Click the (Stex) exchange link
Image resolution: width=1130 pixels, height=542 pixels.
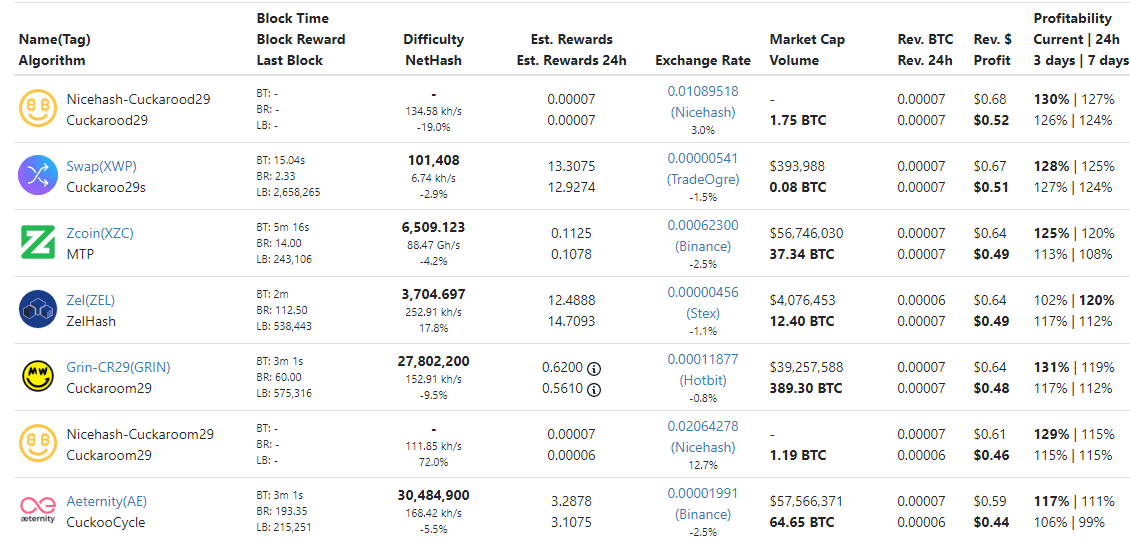[x=703, y=313]
